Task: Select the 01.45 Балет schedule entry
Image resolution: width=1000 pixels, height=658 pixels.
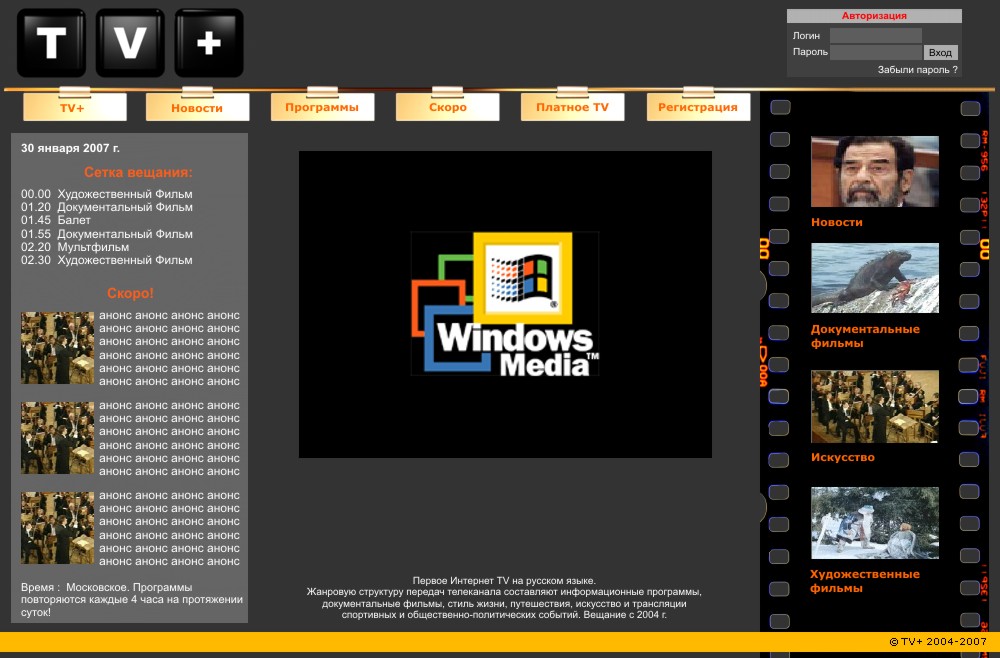Action: [55, 220]
